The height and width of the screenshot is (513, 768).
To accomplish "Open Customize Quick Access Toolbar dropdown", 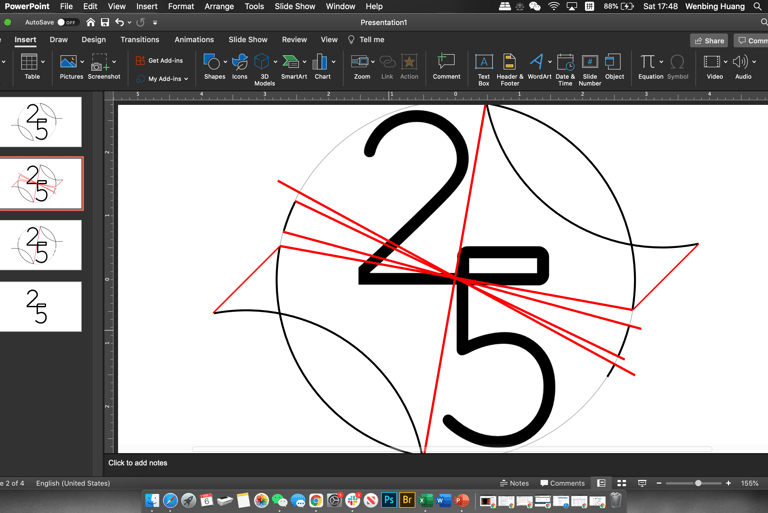I will click(155, 23).
